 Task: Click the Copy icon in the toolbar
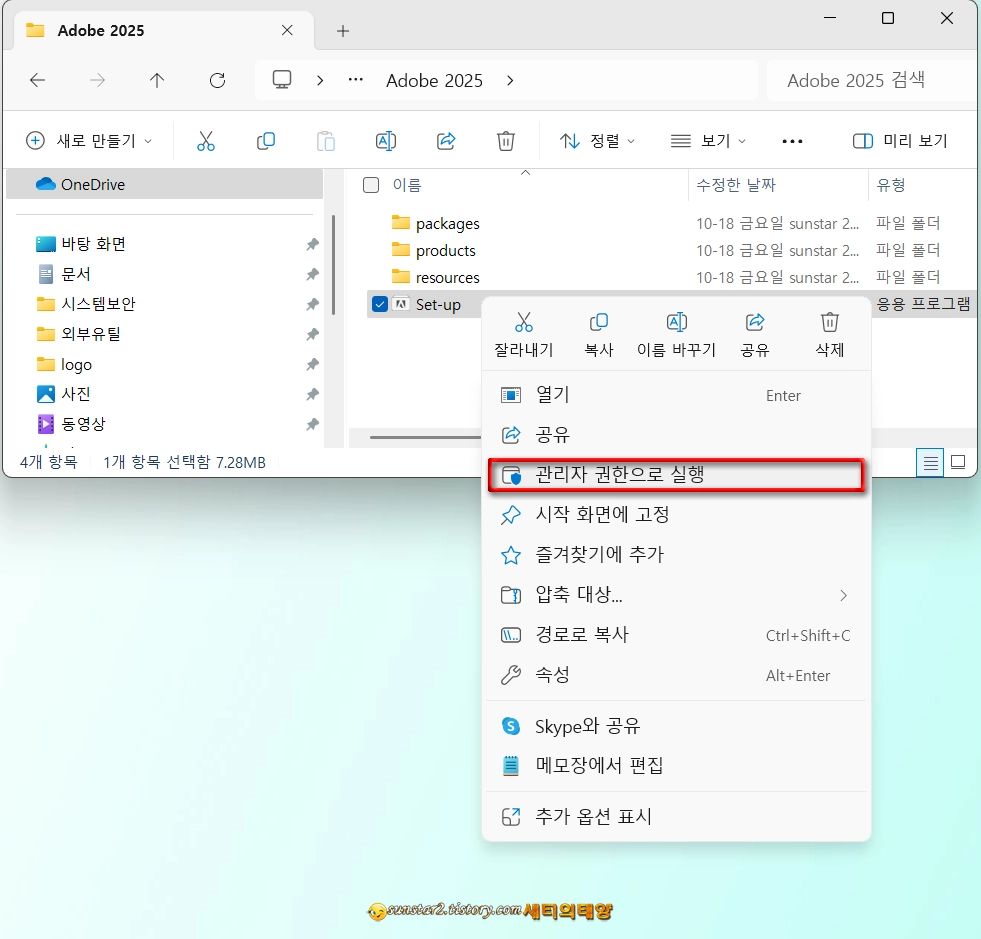pos(266,141)
